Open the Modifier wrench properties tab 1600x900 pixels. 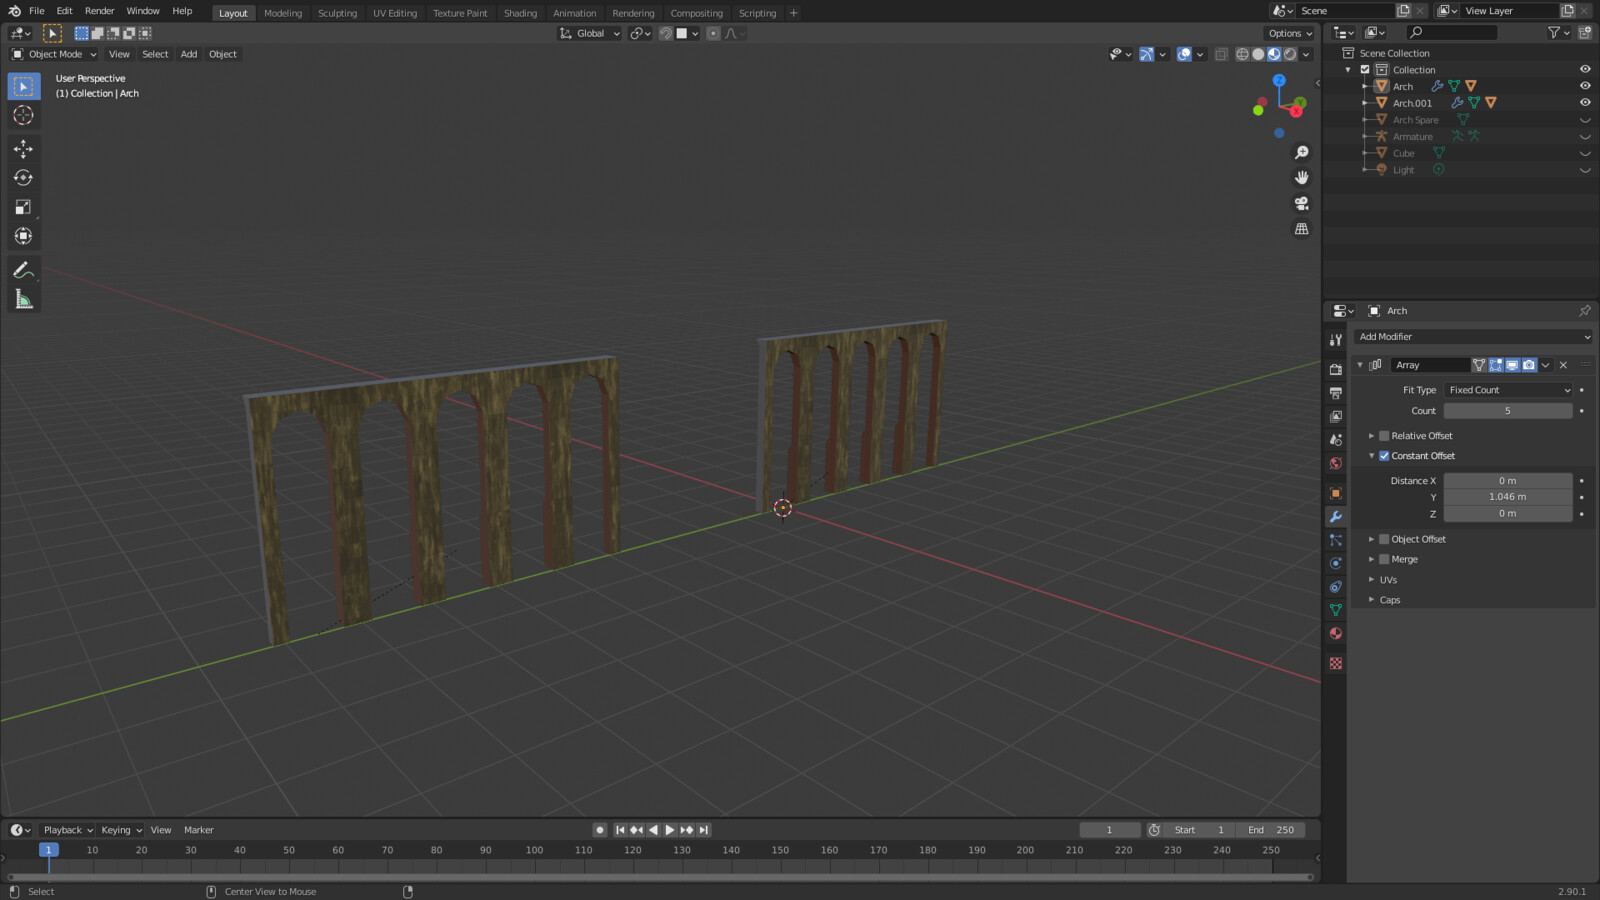1336,517
